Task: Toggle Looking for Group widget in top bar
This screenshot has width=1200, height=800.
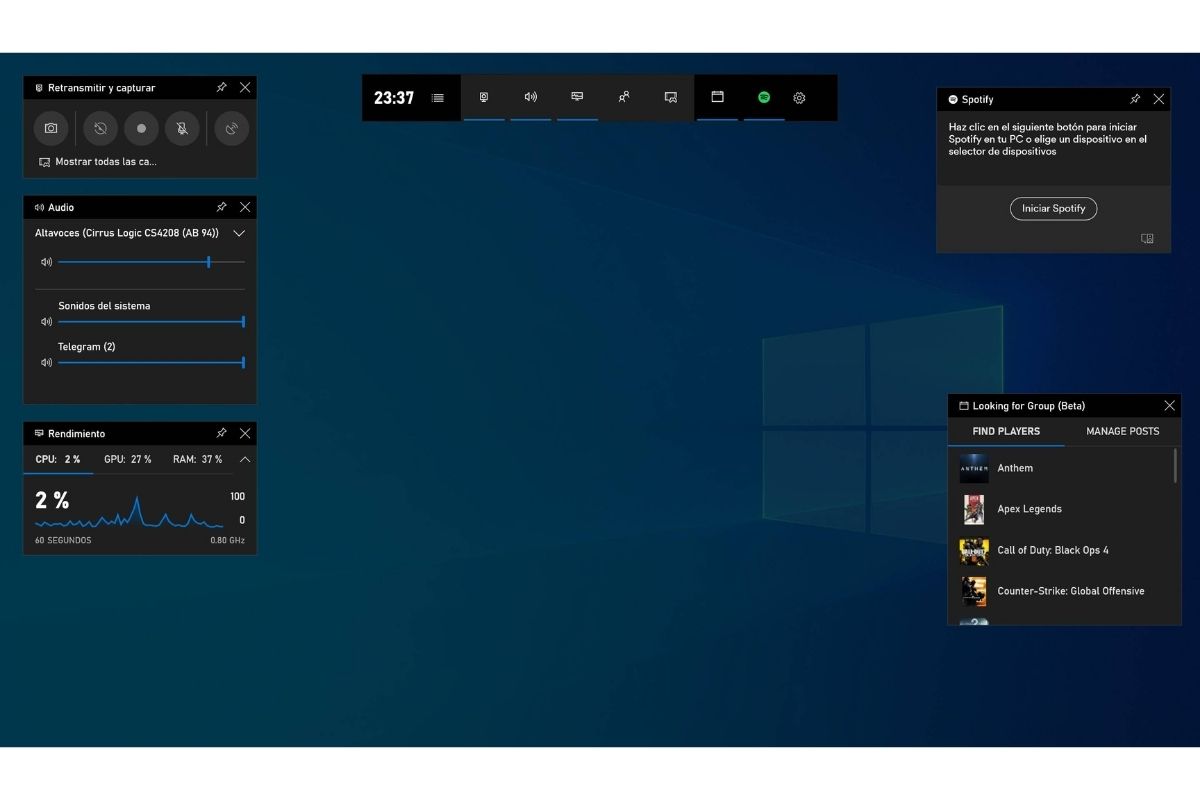Action: pyautogui.click(x=717, y=97)
